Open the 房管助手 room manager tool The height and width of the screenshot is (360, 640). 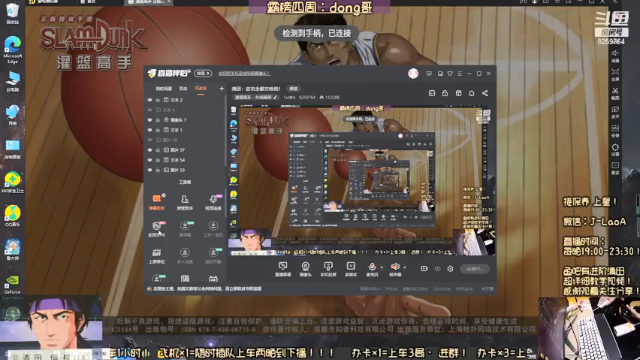pyautogui.click(x=184, y=202)
